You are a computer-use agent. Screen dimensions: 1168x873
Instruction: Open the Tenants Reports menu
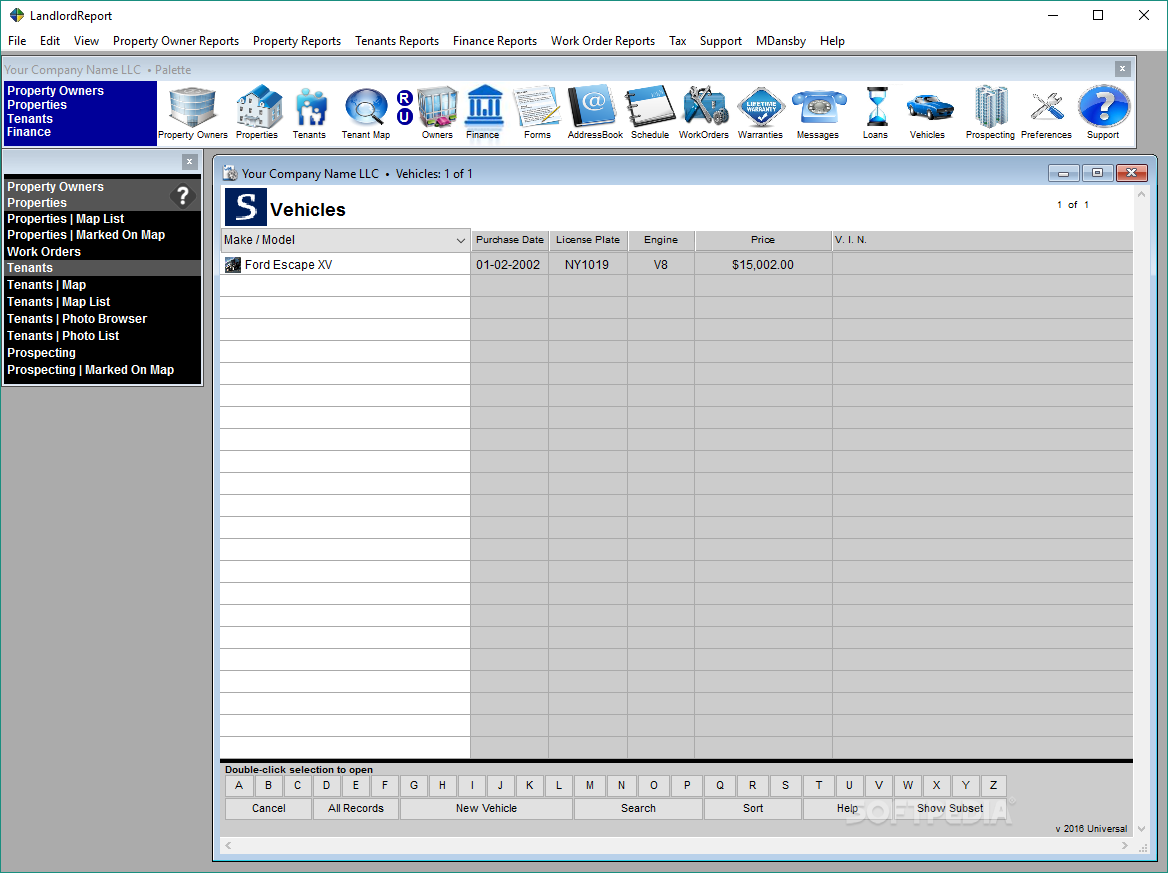[397, 41]
